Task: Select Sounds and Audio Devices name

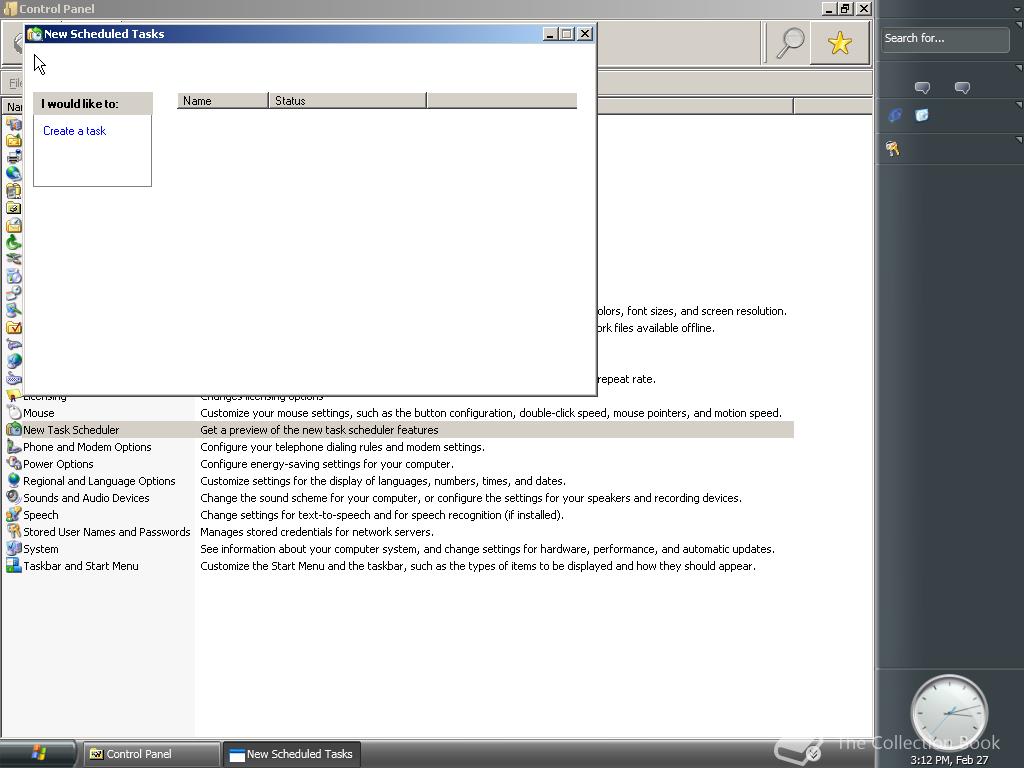Action: (x=86, y=498)
